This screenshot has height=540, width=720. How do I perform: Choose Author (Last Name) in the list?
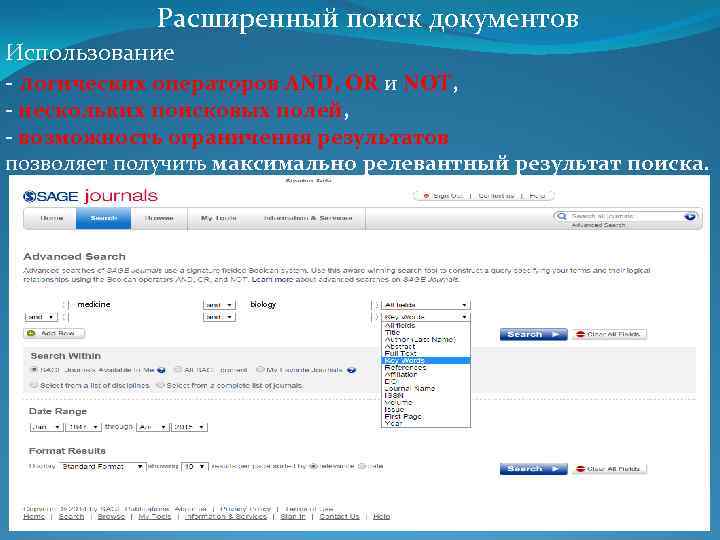coord(426,340)
